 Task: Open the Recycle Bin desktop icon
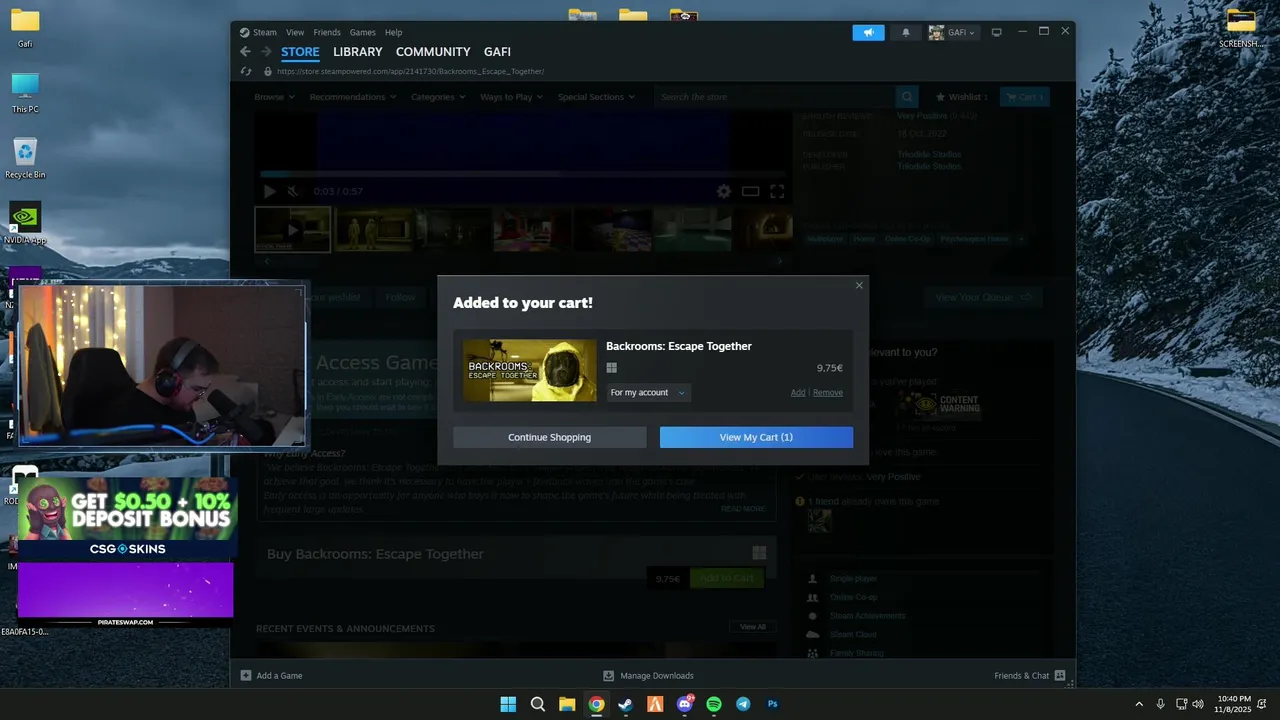(25, 158)
